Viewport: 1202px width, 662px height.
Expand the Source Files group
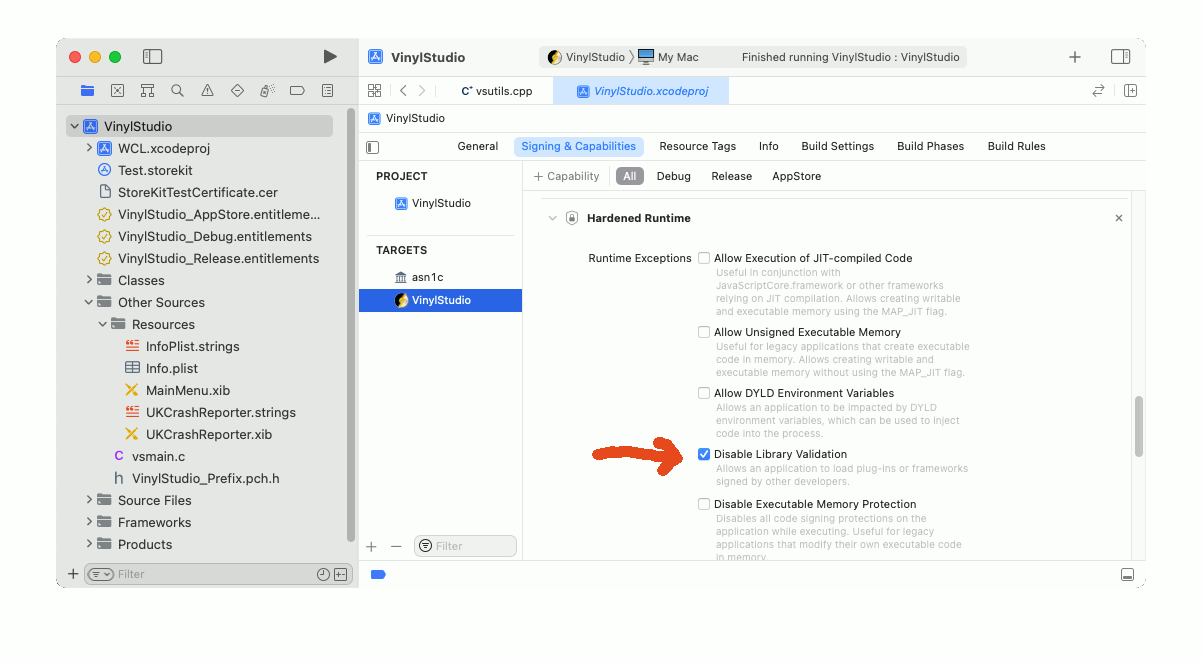[89, 500]
